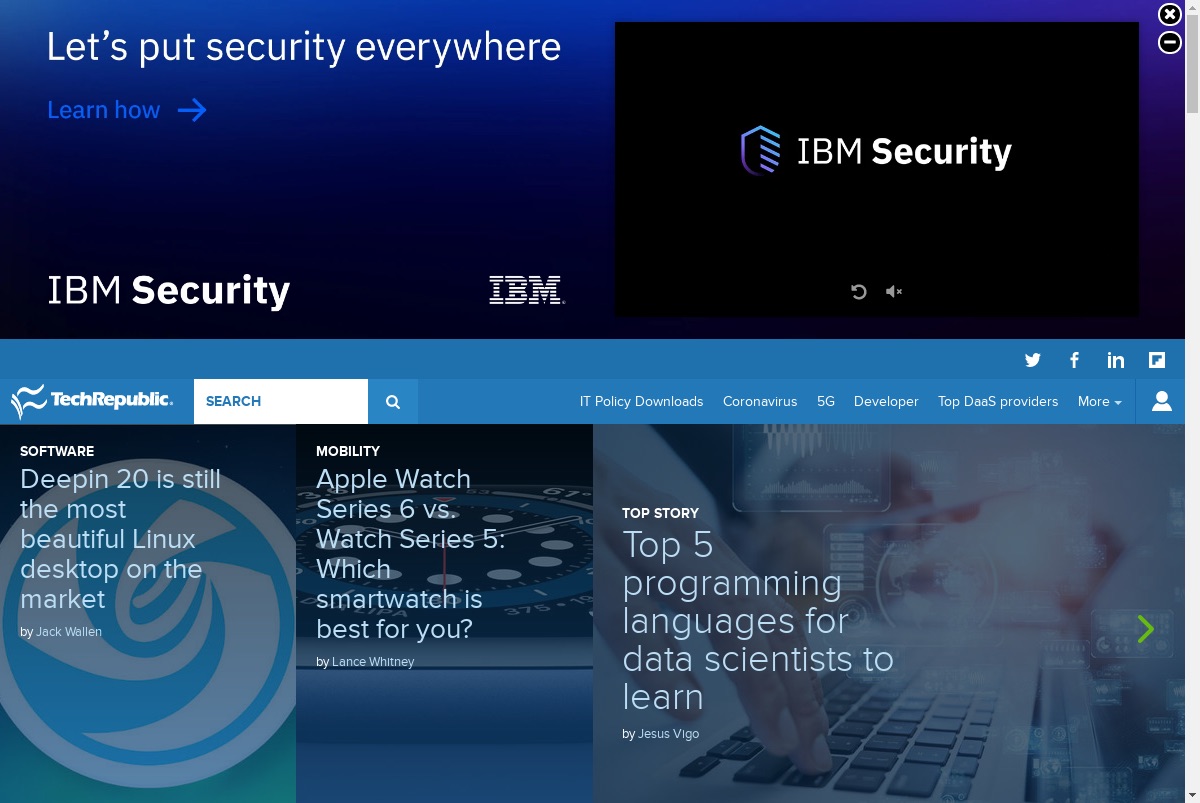The image size is (1200, 803).
Task: Expand the More dropdown menu
Action: pos(1099,401)
